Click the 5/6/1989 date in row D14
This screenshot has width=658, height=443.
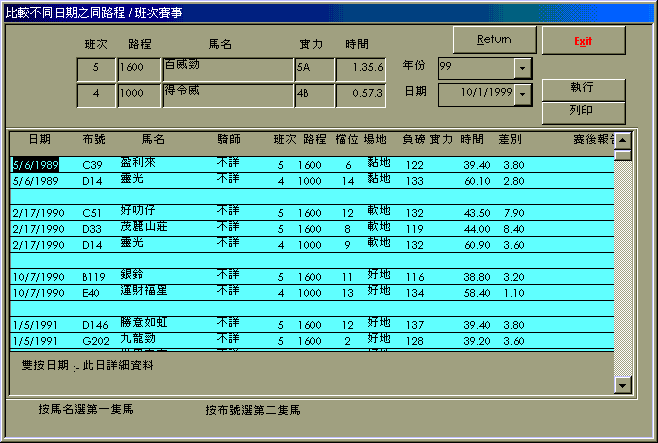pos(35,181)
